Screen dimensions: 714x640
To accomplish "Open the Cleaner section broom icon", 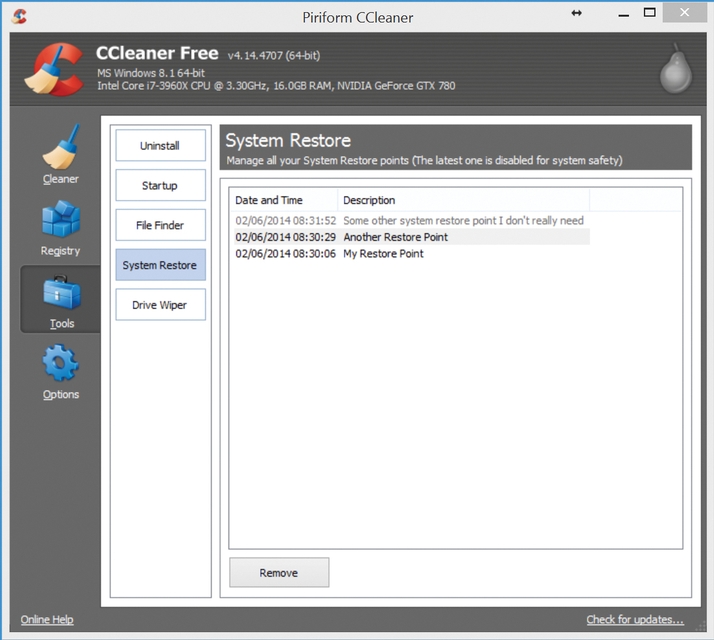I will point(61,147).
